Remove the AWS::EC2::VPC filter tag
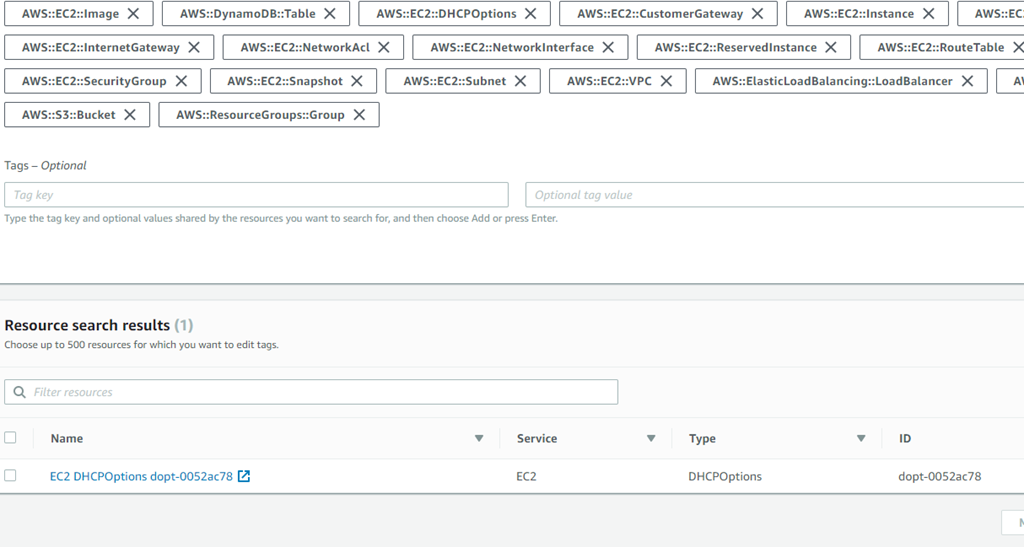This screenshot has height=547, width=1024. pos(666,81)
